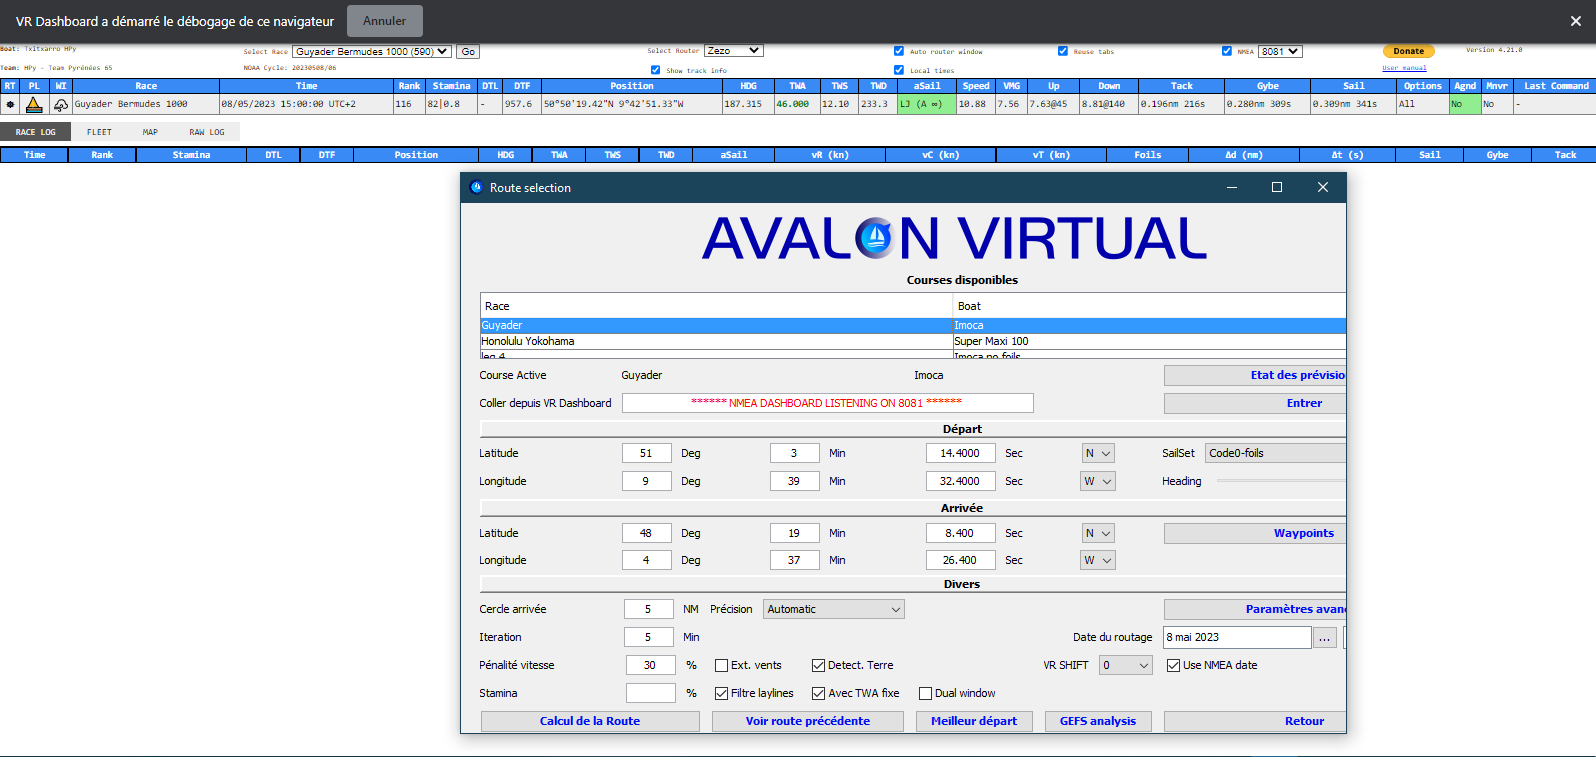Click the weather cloud icon in the WI column
This screenshot has width=1596, height=757.
(61, 104)
